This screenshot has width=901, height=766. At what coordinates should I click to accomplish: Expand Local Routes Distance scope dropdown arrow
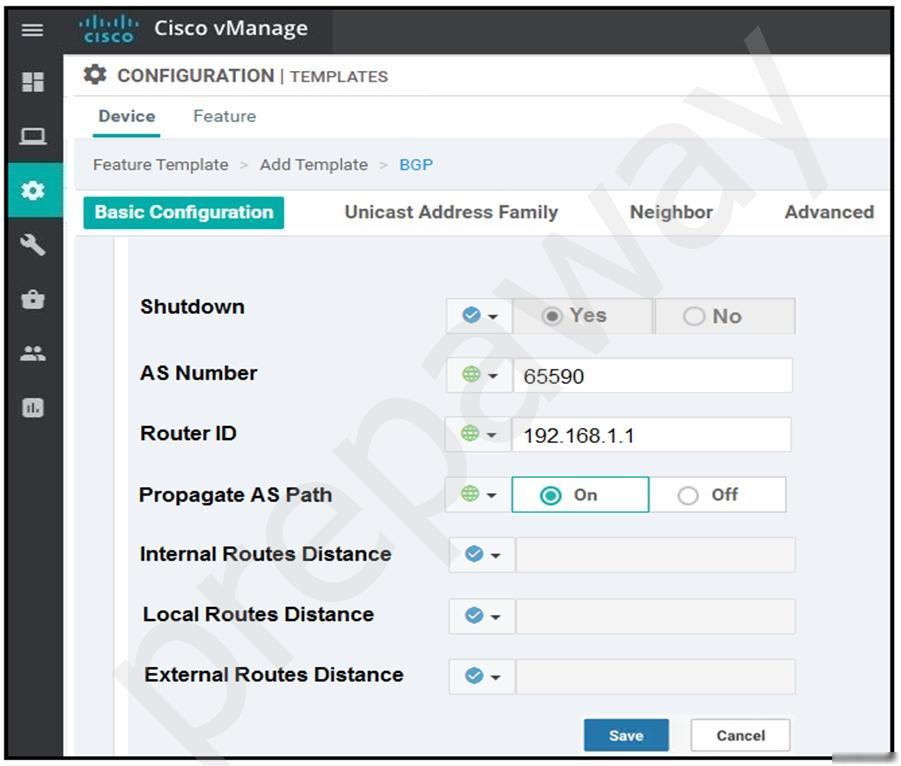click(x=495, y=617)
